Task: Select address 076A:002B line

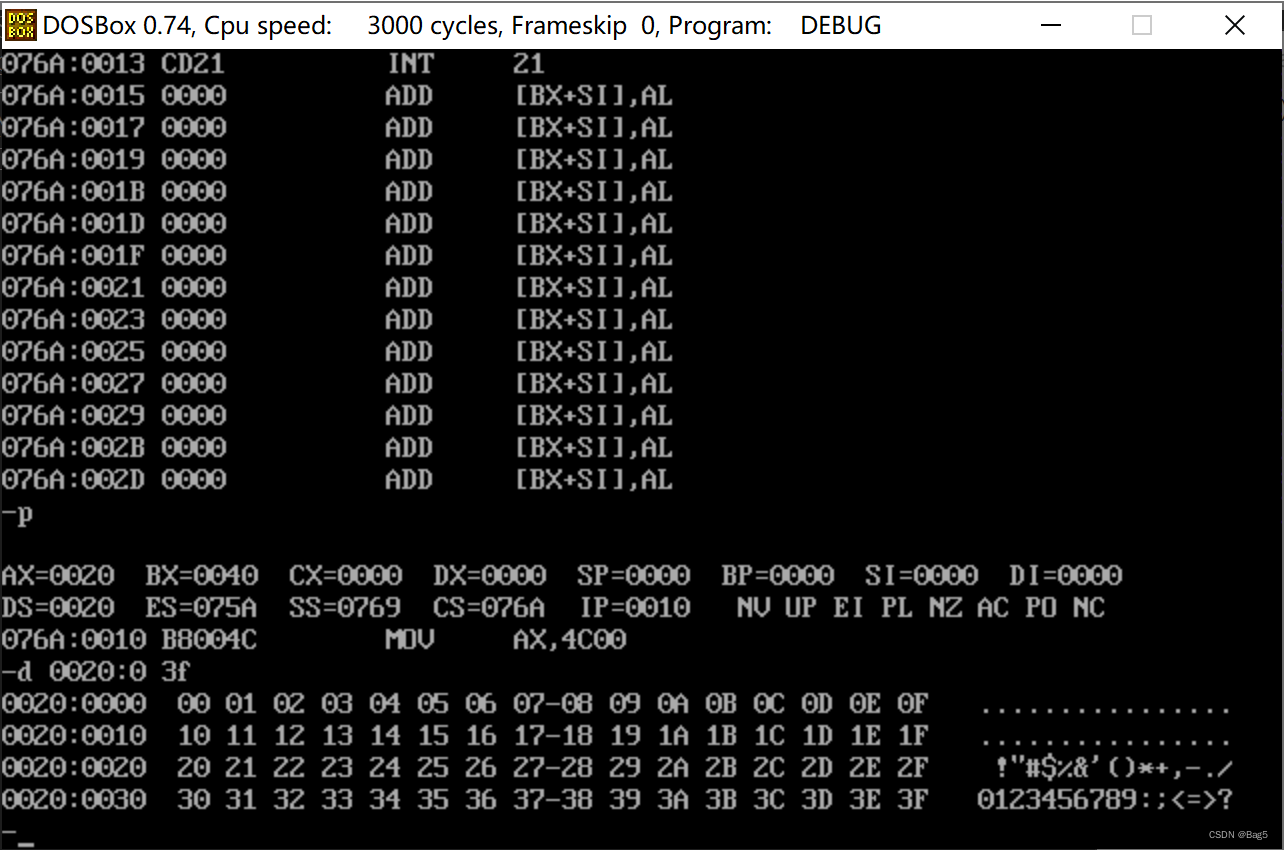Action: click(x=337, y=448)
